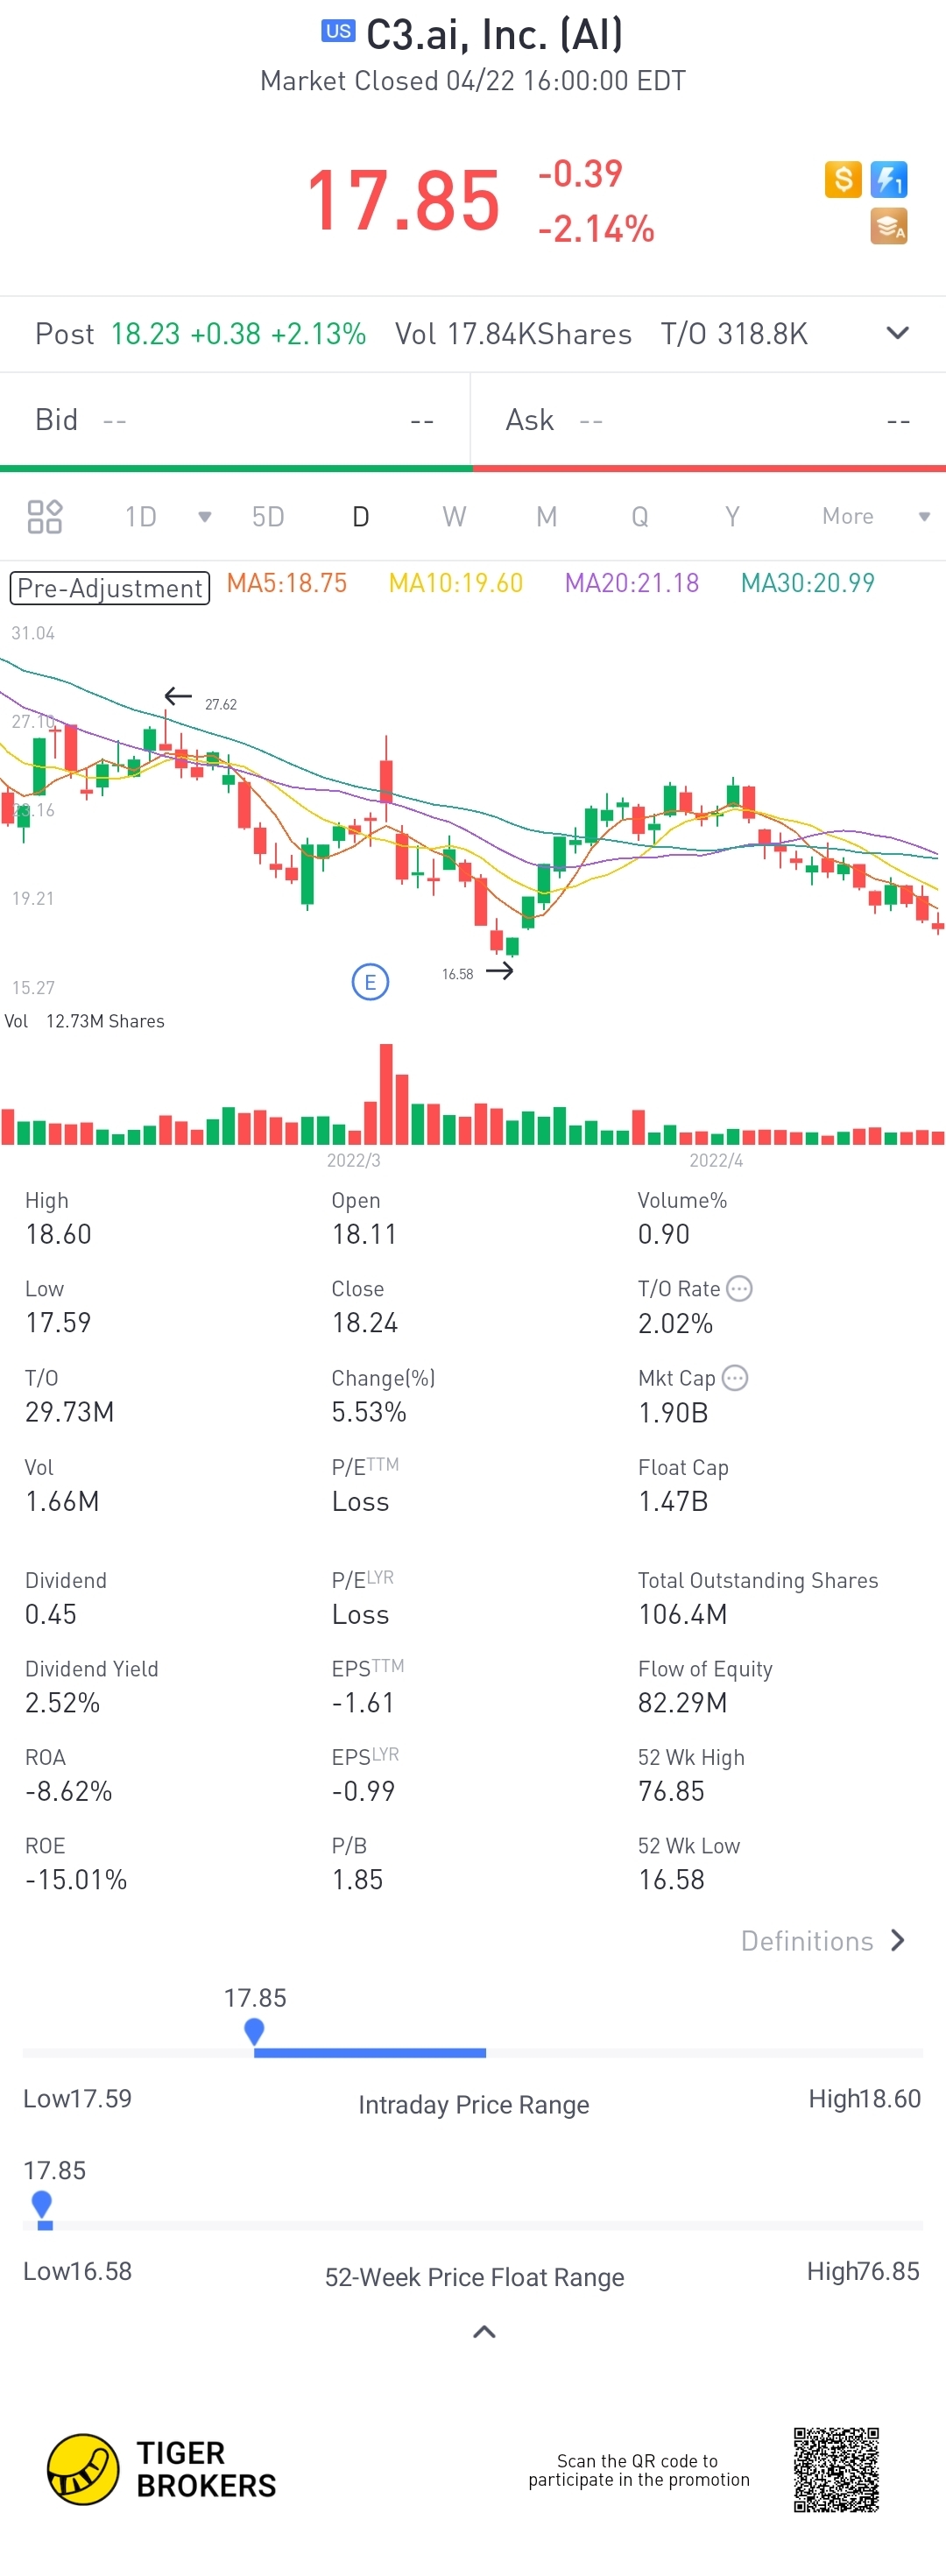Viewport: 946px width, 2576px height.
Task: Toggle the Pre-Adjustment setting
Action: click(110, 587)
